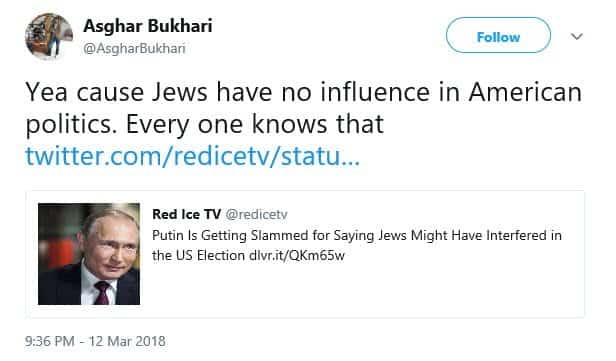The width and height of the screenshot is (616, 361).
Task: Click the '9:36 PM' time in timestamp
Action: tap(50, 341)
